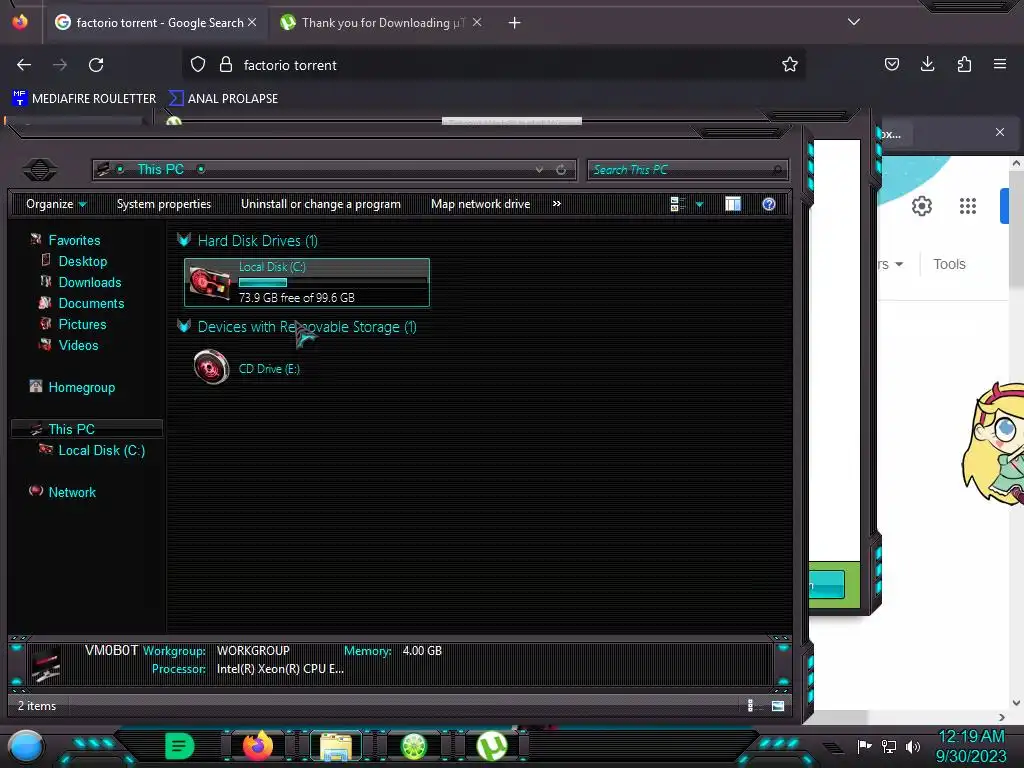The width and height of the screenshot is (1024, 768).
Task: Switch to factorio torrent Google Search tab
Action: [x=155, y=23]
